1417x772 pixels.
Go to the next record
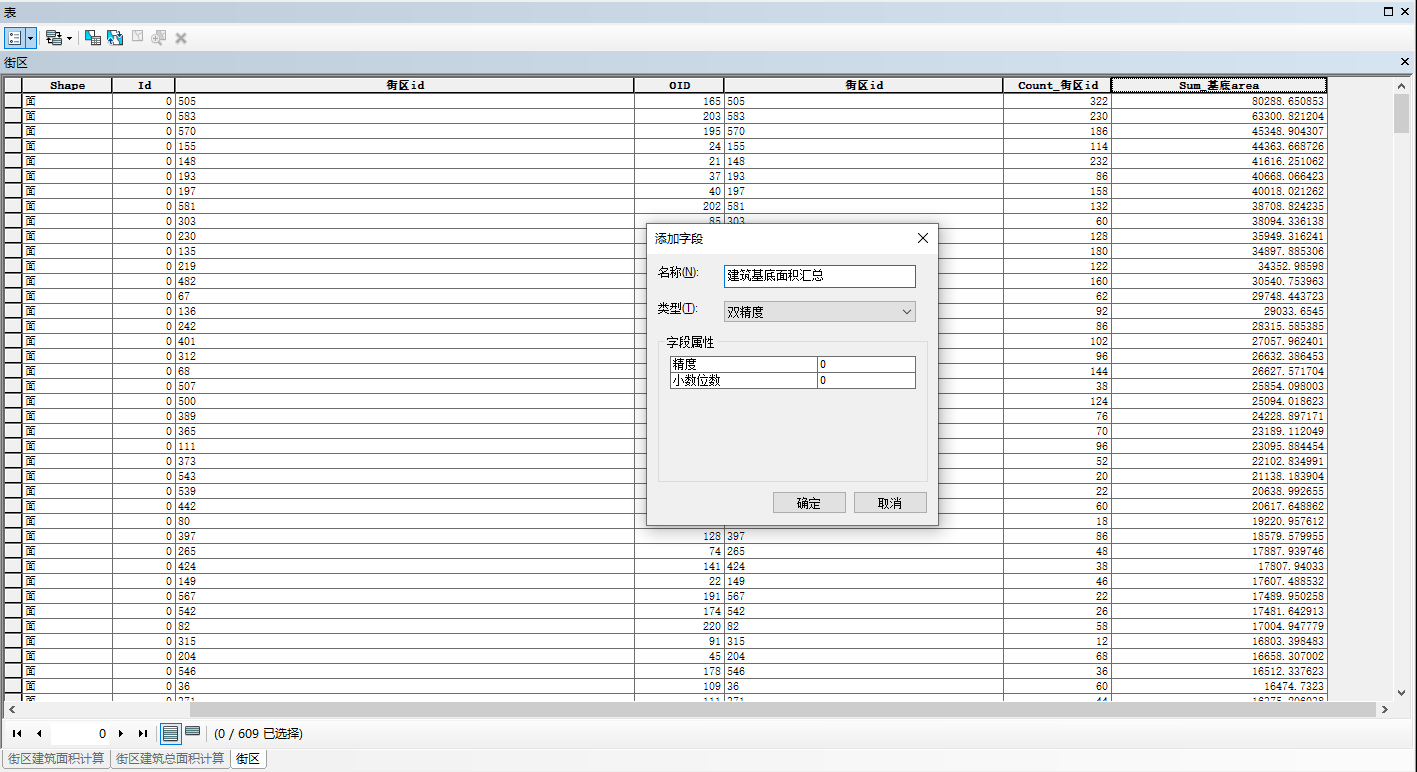coord(121,733)
